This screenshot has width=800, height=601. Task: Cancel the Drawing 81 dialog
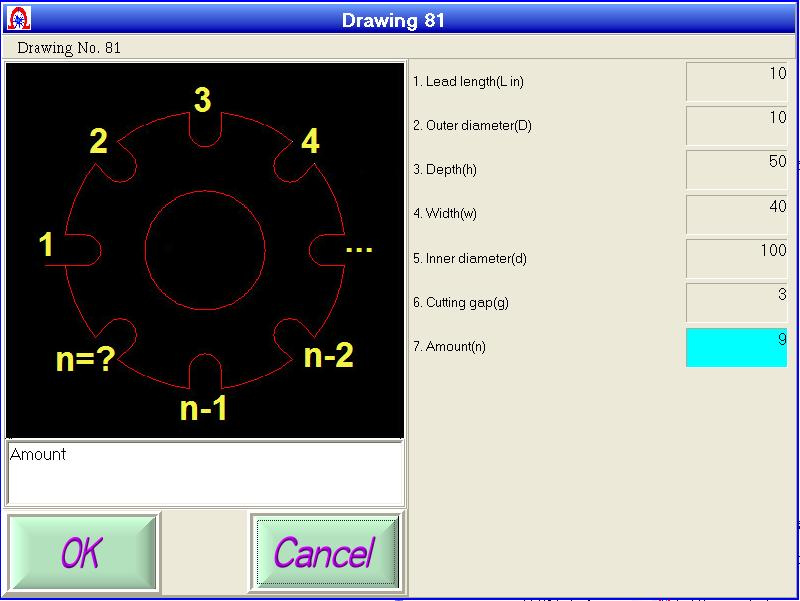pos(325,553)
